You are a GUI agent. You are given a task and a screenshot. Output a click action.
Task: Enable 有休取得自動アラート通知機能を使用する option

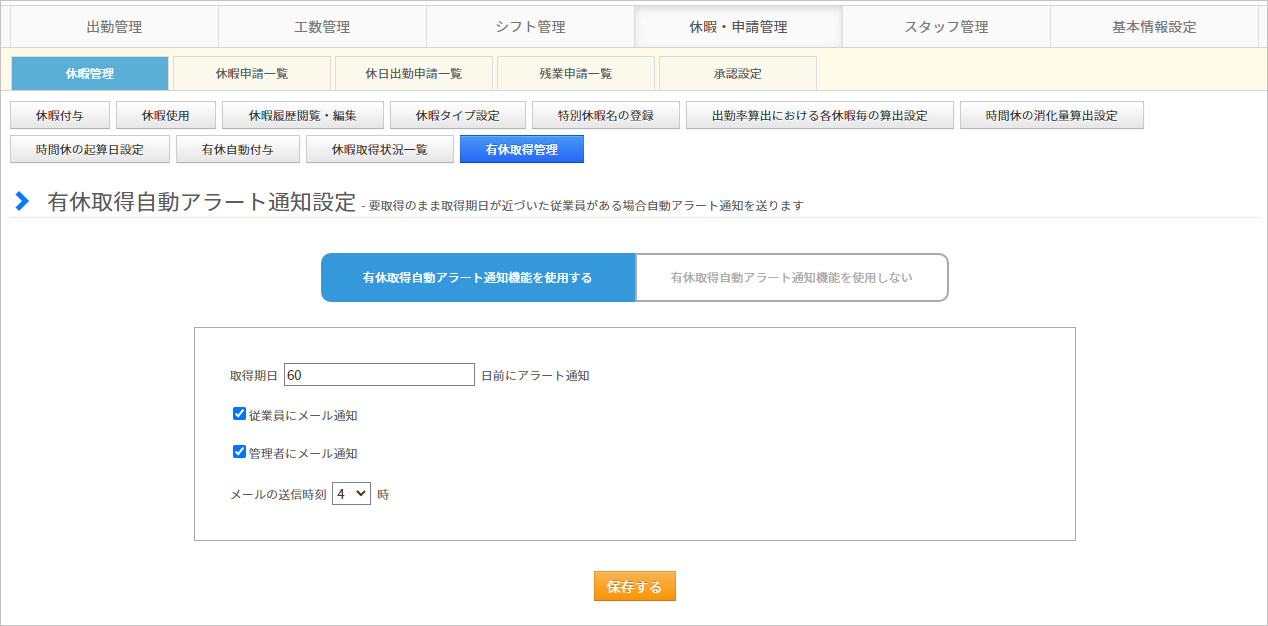(x=477, y=278)
